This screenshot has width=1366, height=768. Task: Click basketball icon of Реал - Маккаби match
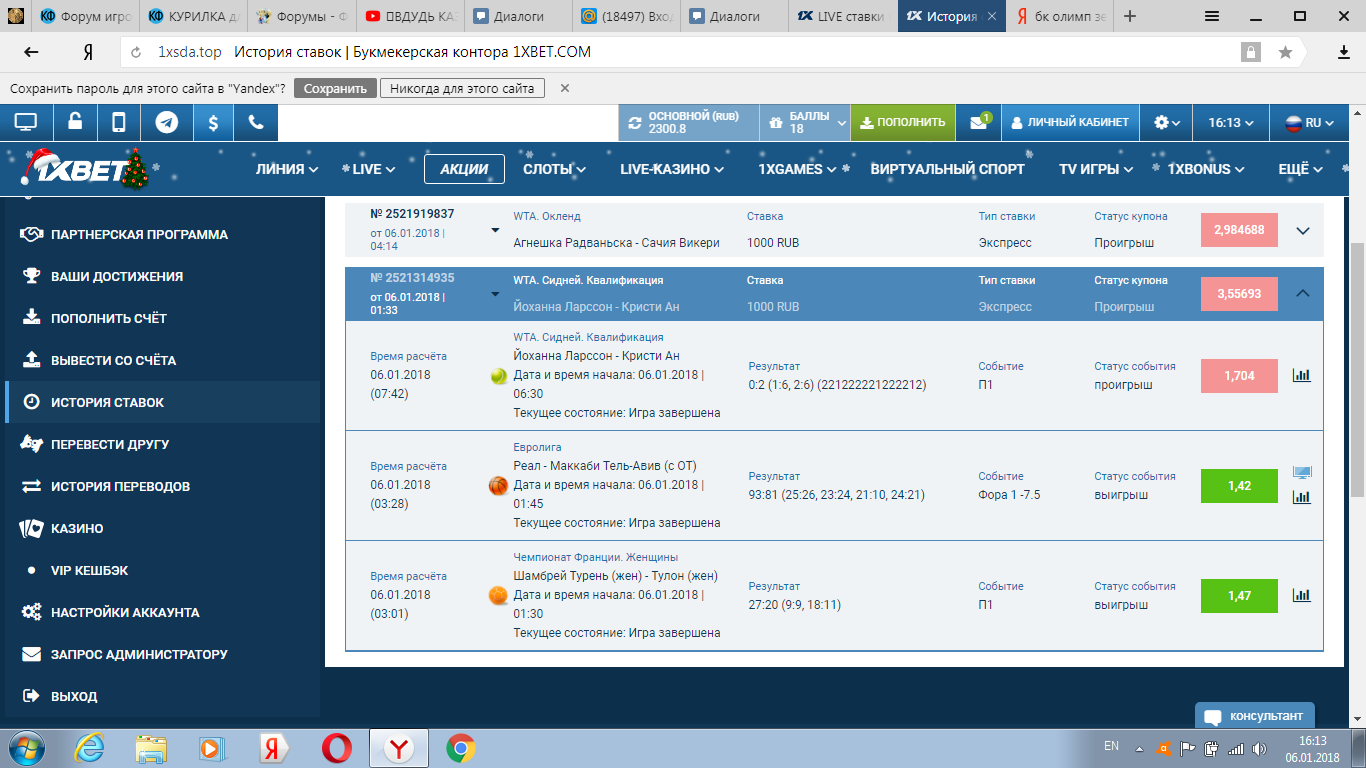point(498,486)
